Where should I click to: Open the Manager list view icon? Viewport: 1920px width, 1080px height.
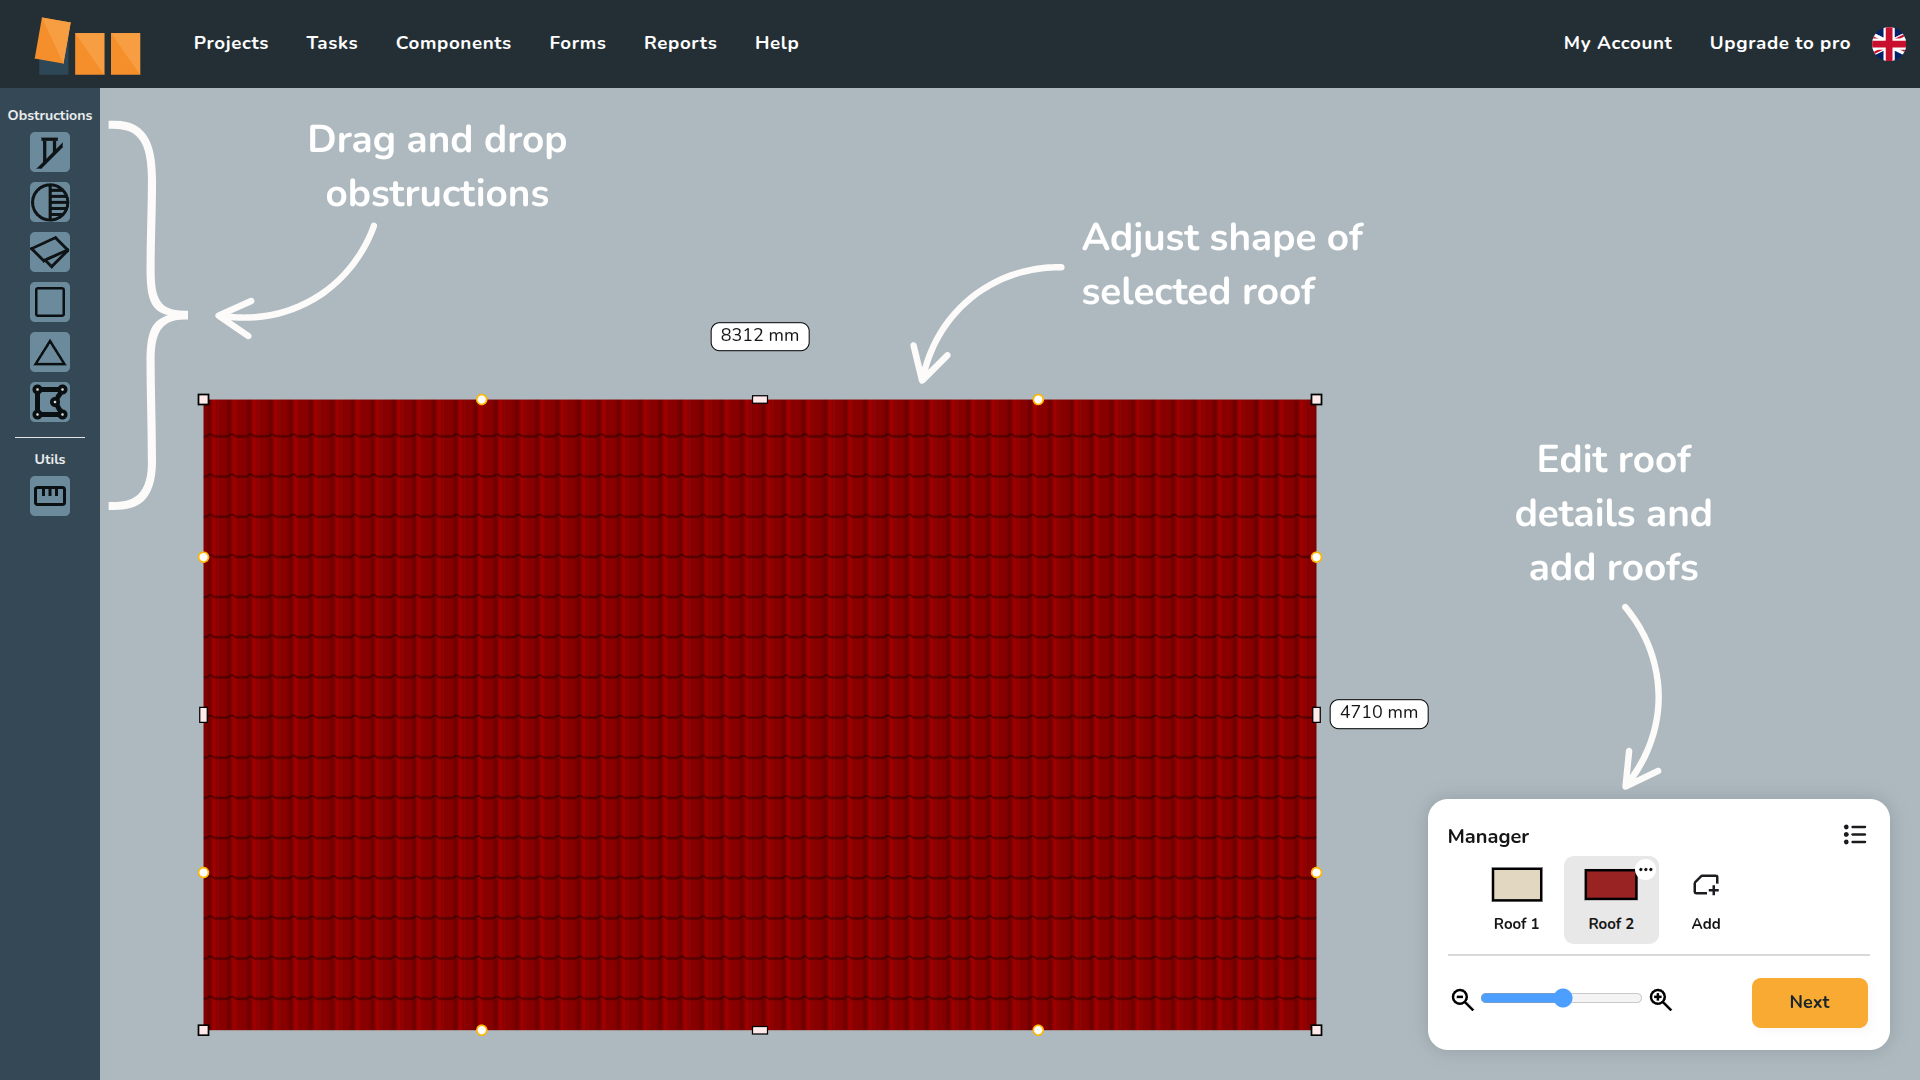point(1854,835)
